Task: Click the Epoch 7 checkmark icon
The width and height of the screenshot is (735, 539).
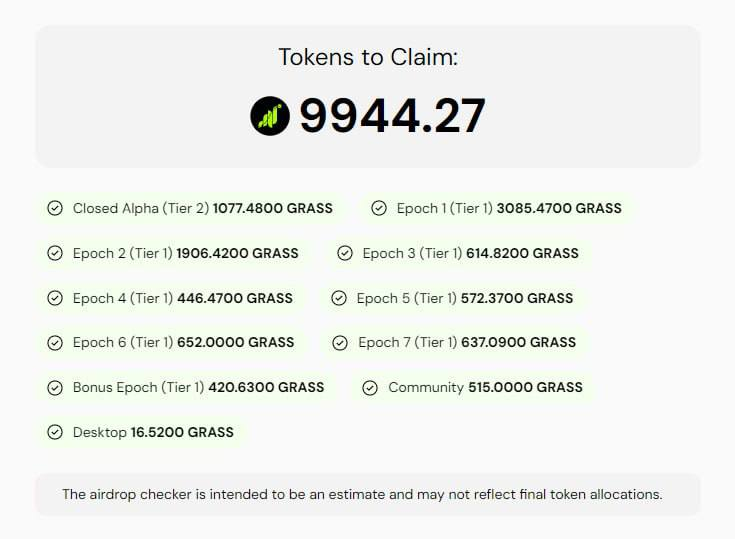Action: click(340, 343)
